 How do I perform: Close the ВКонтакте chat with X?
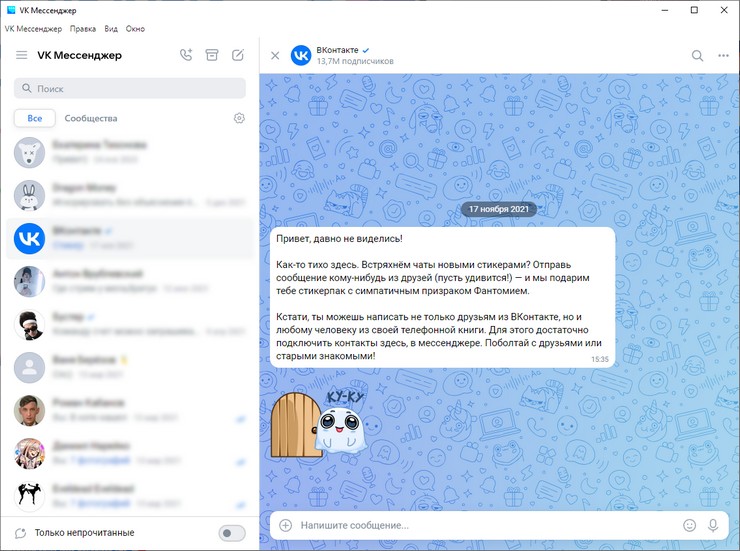275,55
